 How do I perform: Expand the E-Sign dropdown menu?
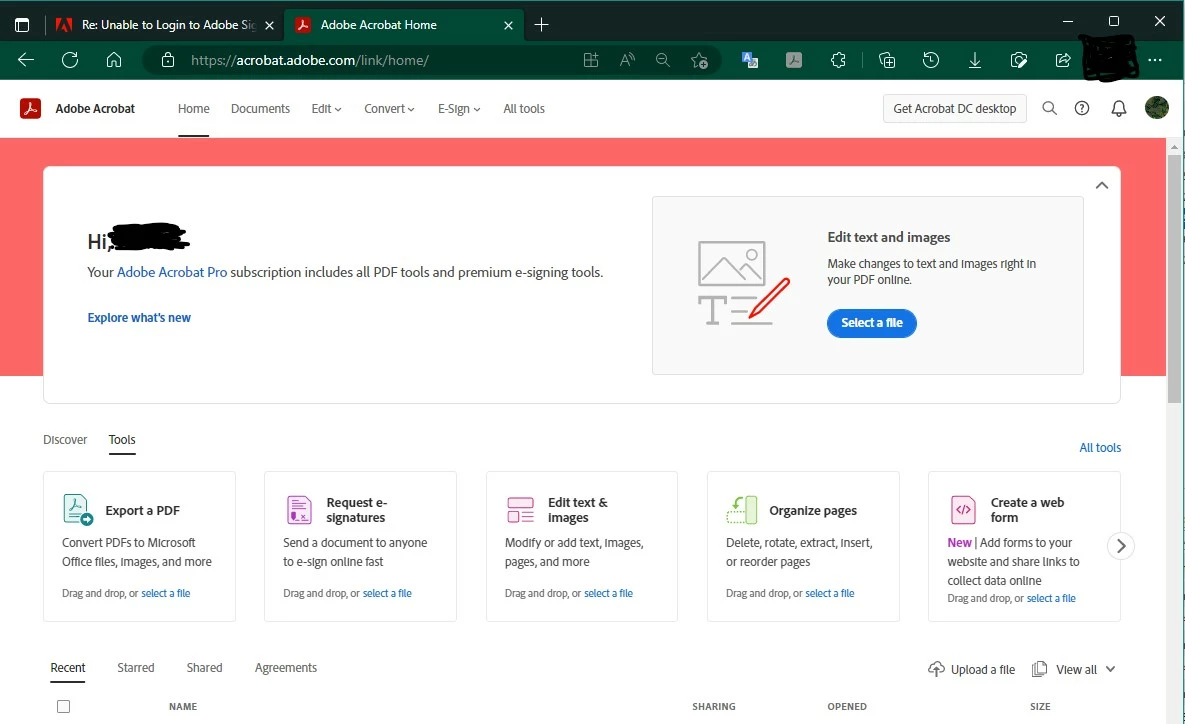pyautogui.click(x=459, y=109)
